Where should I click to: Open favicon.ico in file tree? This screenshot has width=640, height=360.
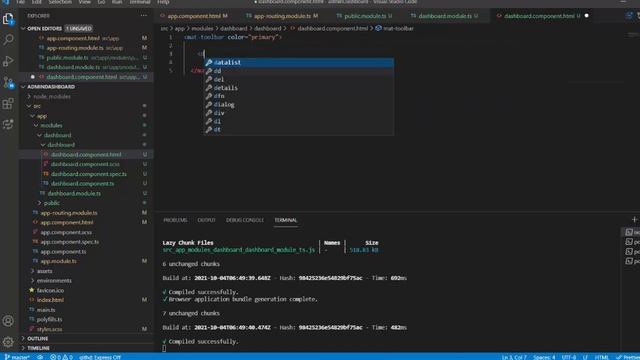coord(50,291)
